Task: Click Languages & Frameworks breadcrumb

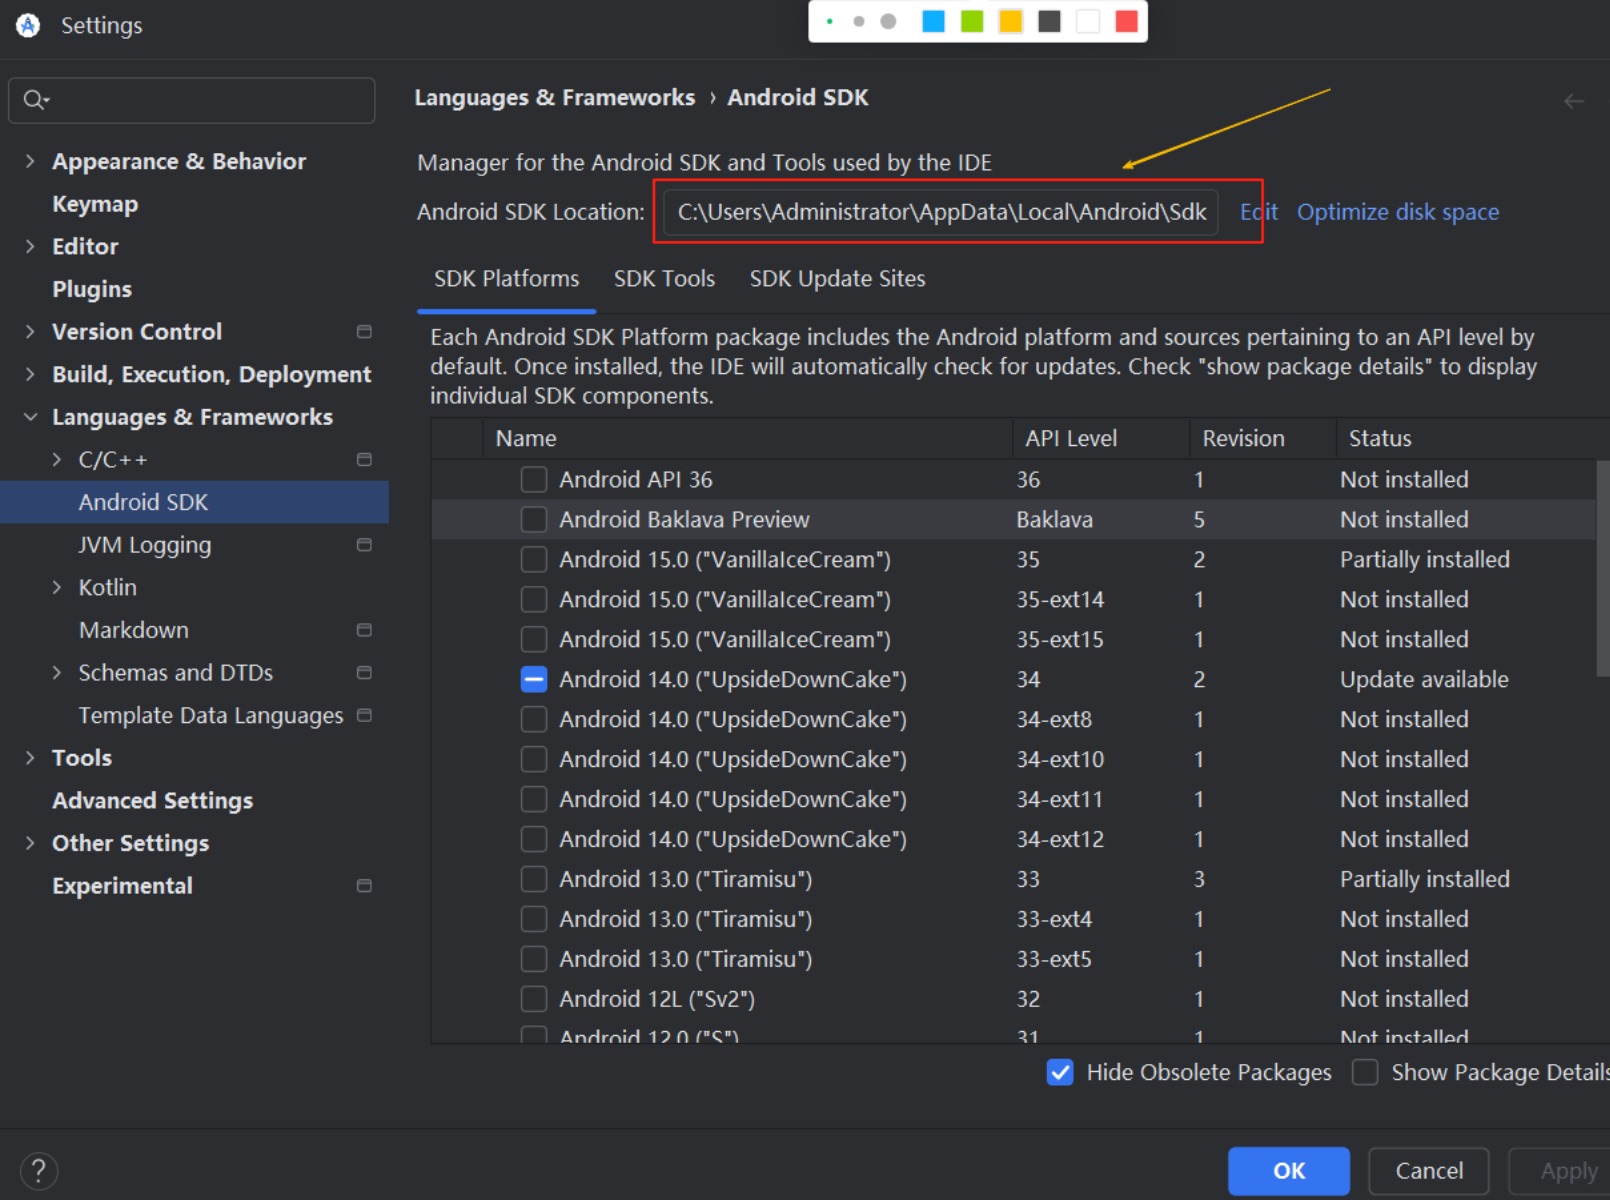Action: click(554, 97)
